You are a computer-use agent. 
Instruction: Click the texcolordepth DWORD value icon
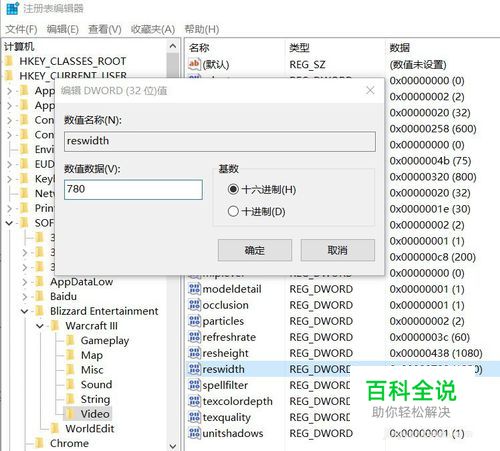[194, 401]
